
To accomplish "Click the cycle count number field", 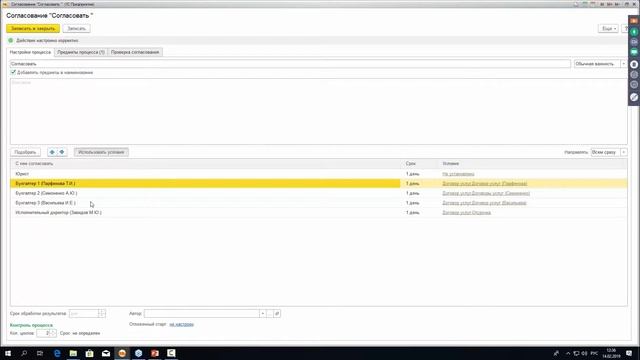I will pos(43,333).
